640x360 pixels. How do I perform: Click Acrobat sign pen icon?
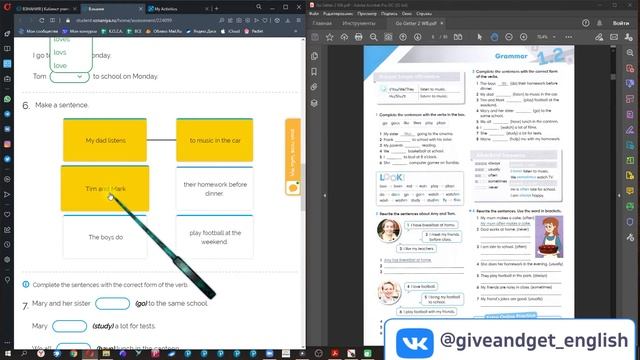point(599,37)
